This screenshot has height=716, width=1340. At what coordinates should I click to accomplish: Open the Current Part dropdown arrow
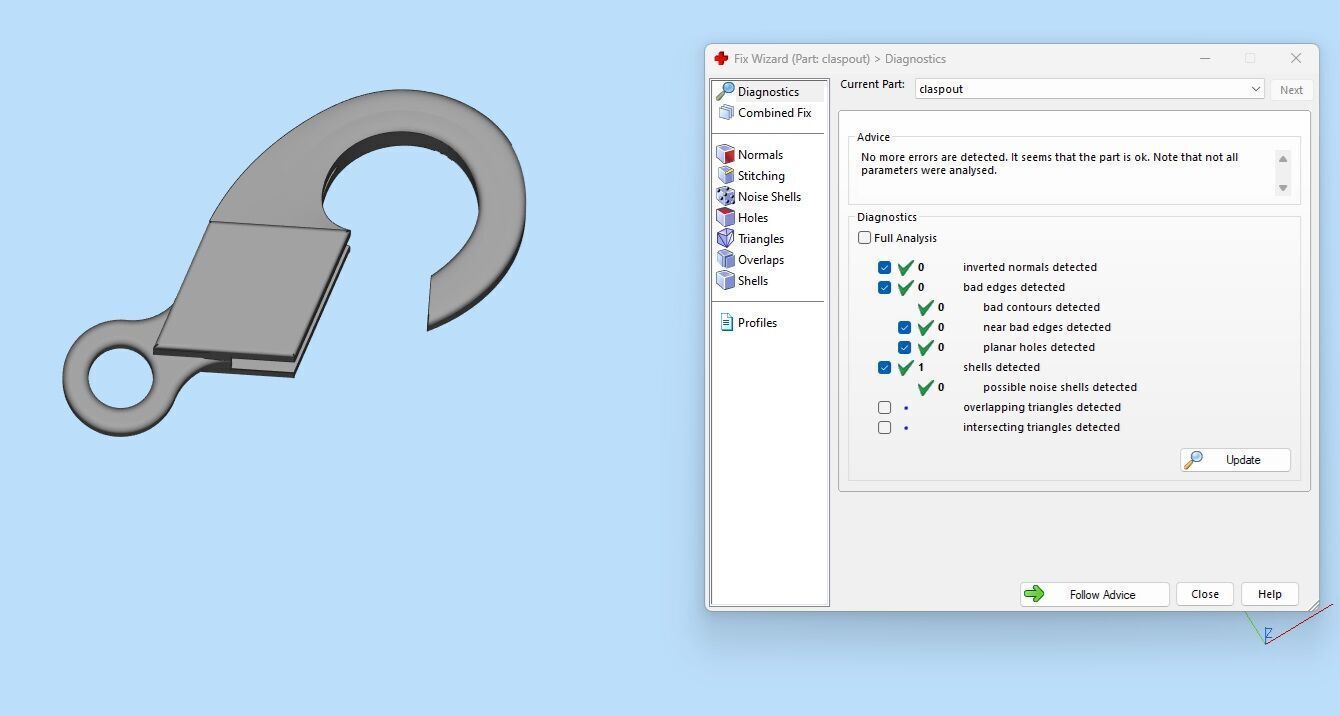(x=1256, y=89)
